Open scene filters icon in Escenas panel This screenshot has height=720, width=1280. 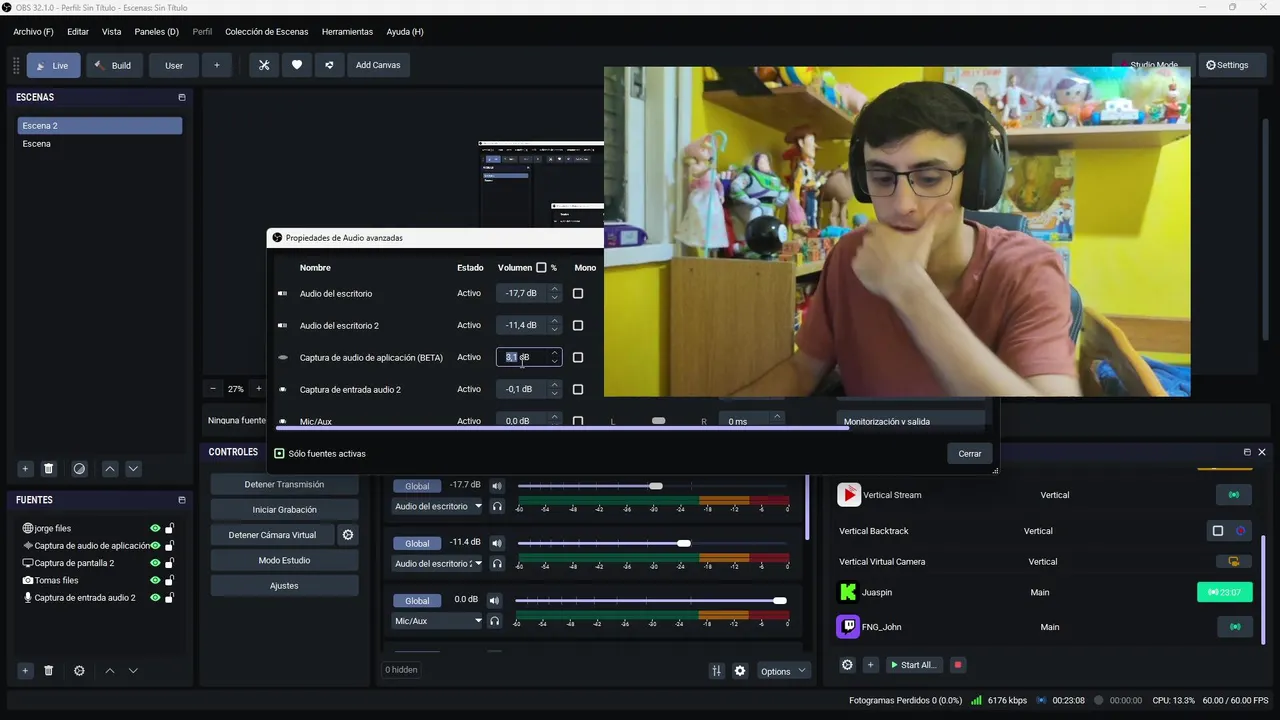(79, 468)
